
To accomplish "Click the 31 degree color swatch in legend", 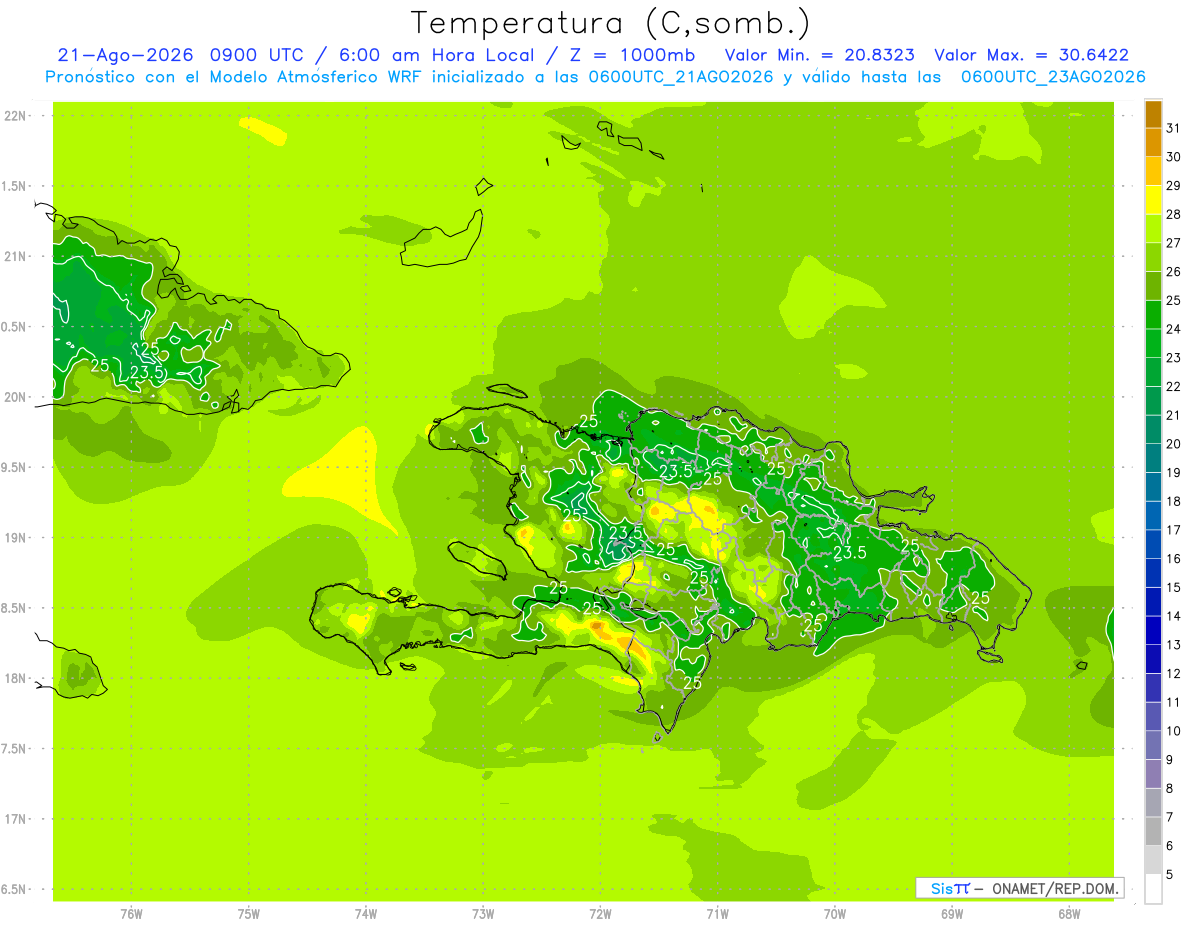I will pos(1153,114).
